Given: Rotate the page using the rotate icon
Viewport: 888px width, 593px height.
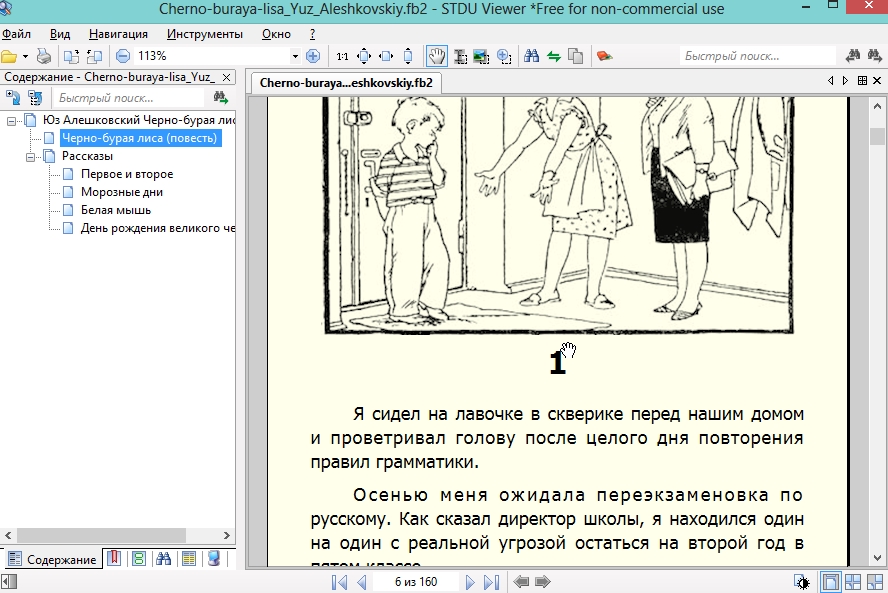Looking at the screenshot, I should pyautogui.click(x=71, y=56).
